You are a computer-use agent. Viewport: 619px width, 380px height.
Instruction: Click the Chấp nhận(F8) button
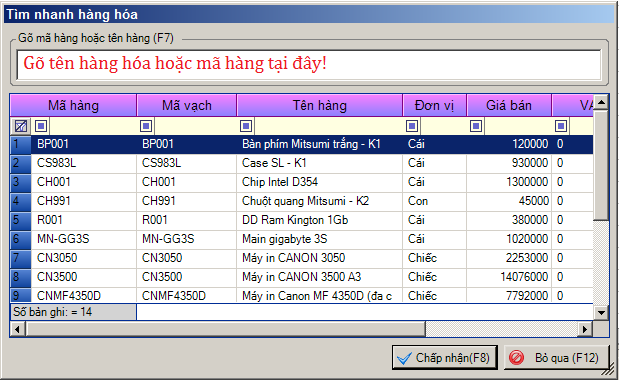pos(445,358)
